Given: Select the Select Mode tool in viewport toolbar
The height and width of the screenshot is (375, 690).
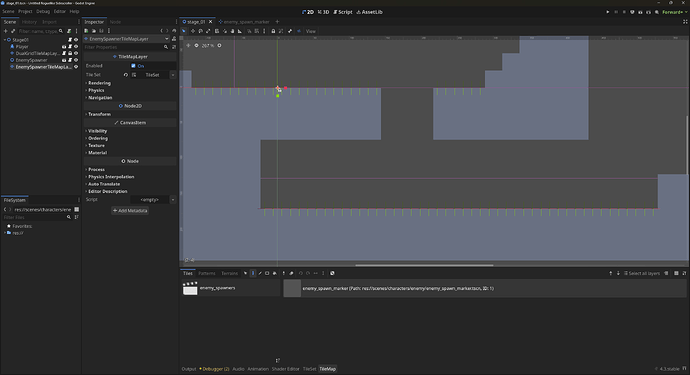Looking at the screenshot, I should (184, 31).
